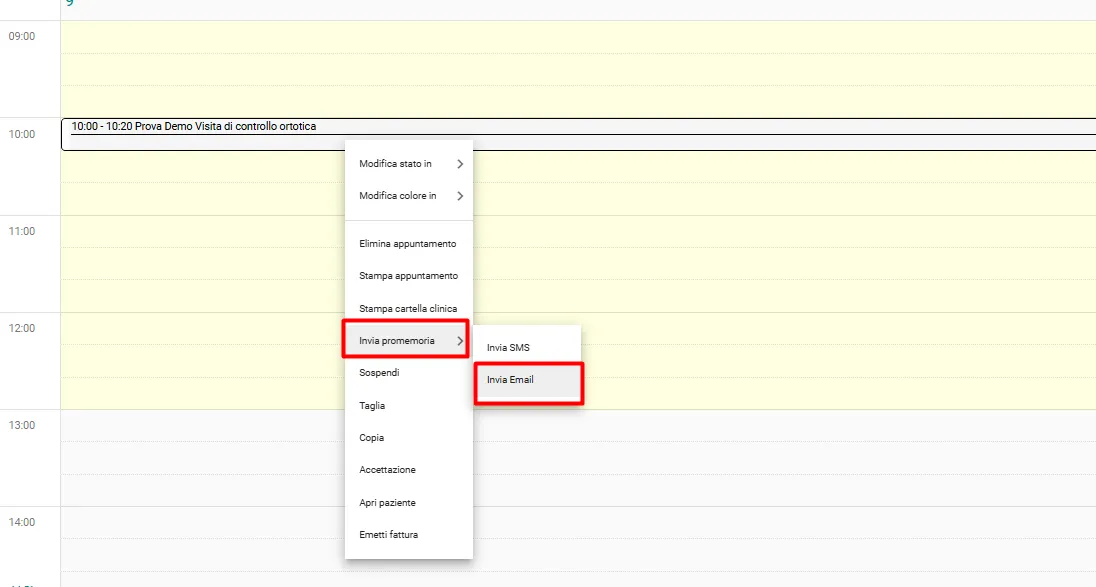Click the 'Invia promemoria' submenu chevron
Screen dimensions: 1096x587
[x=460, y=341]
